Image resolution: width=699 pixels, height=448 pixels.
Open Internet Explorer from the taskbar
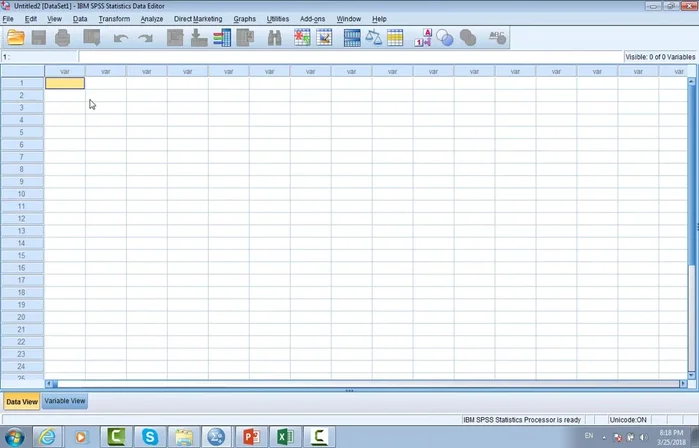click(47, 437)
